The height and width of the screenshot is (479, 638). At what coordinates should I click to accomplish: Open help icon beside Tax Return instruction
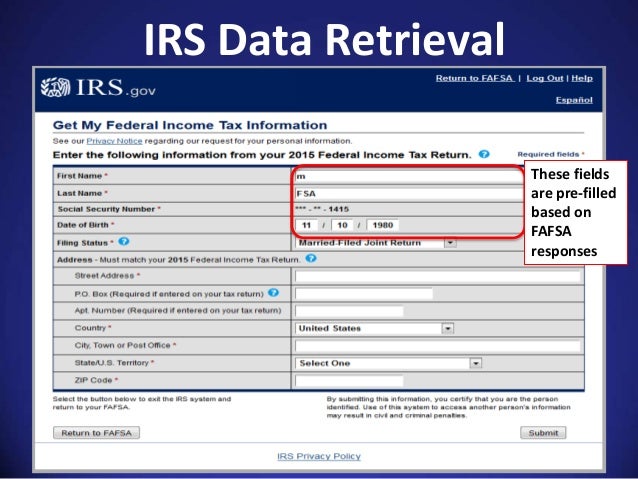pyautogui.click(x=484, y=154)
